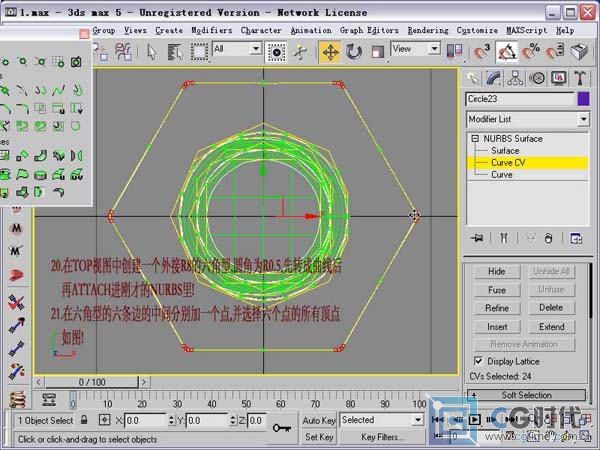Screen dimensions: 600x450
Task: Click the Y coordinate spinner arrows
Action: tap(233, 420)
